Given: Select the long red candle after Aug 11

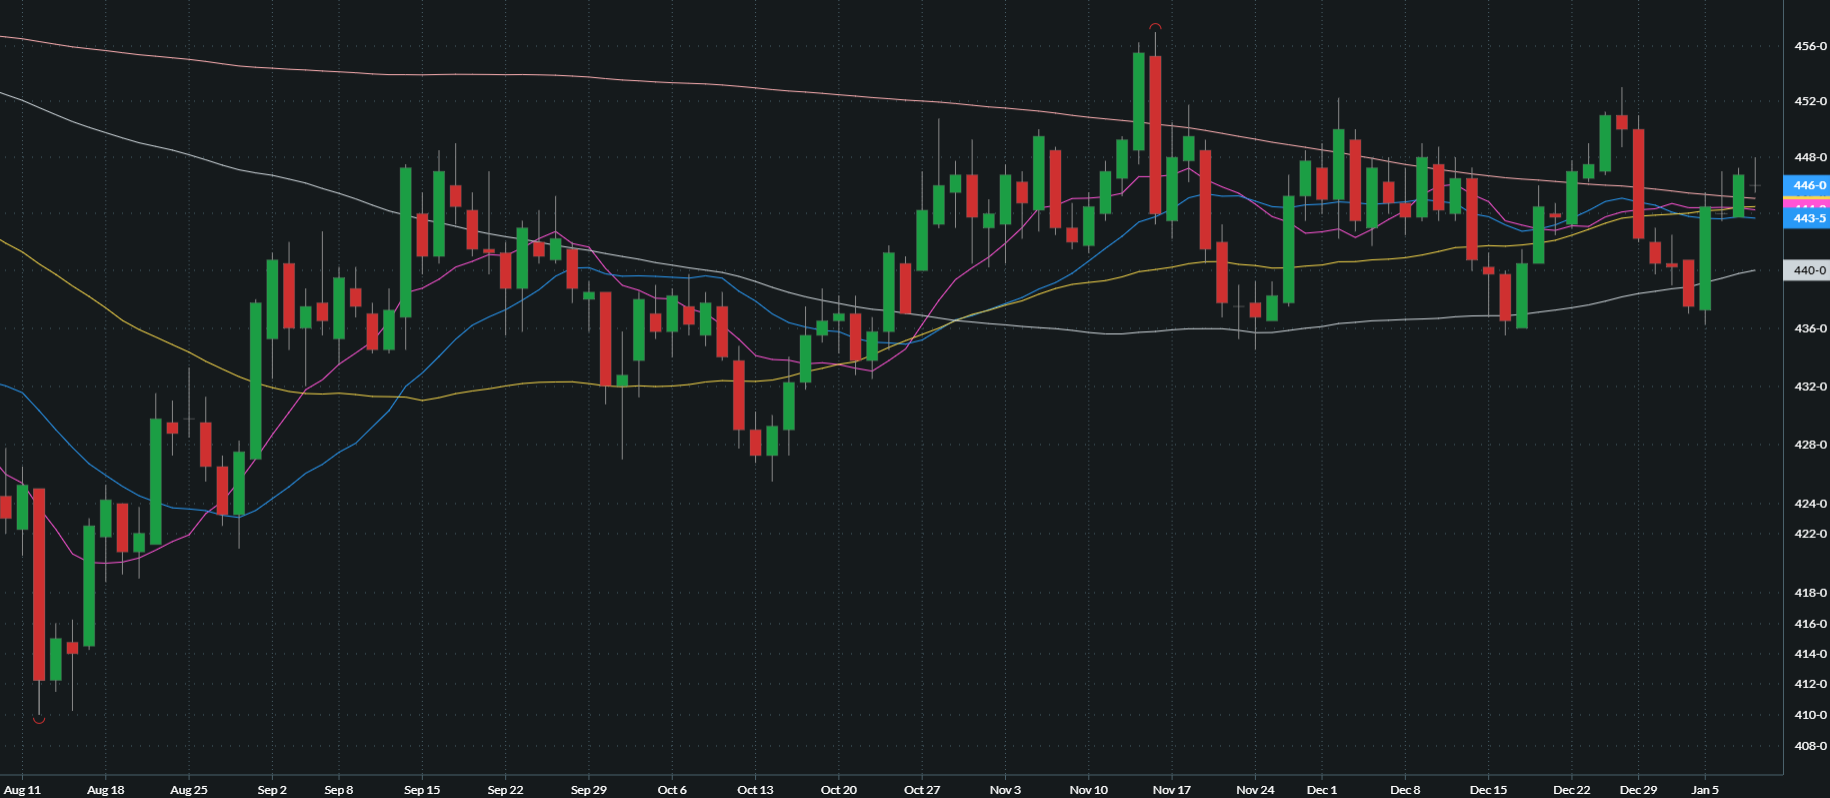Looking at the screenshot, I should pos(39,585).
